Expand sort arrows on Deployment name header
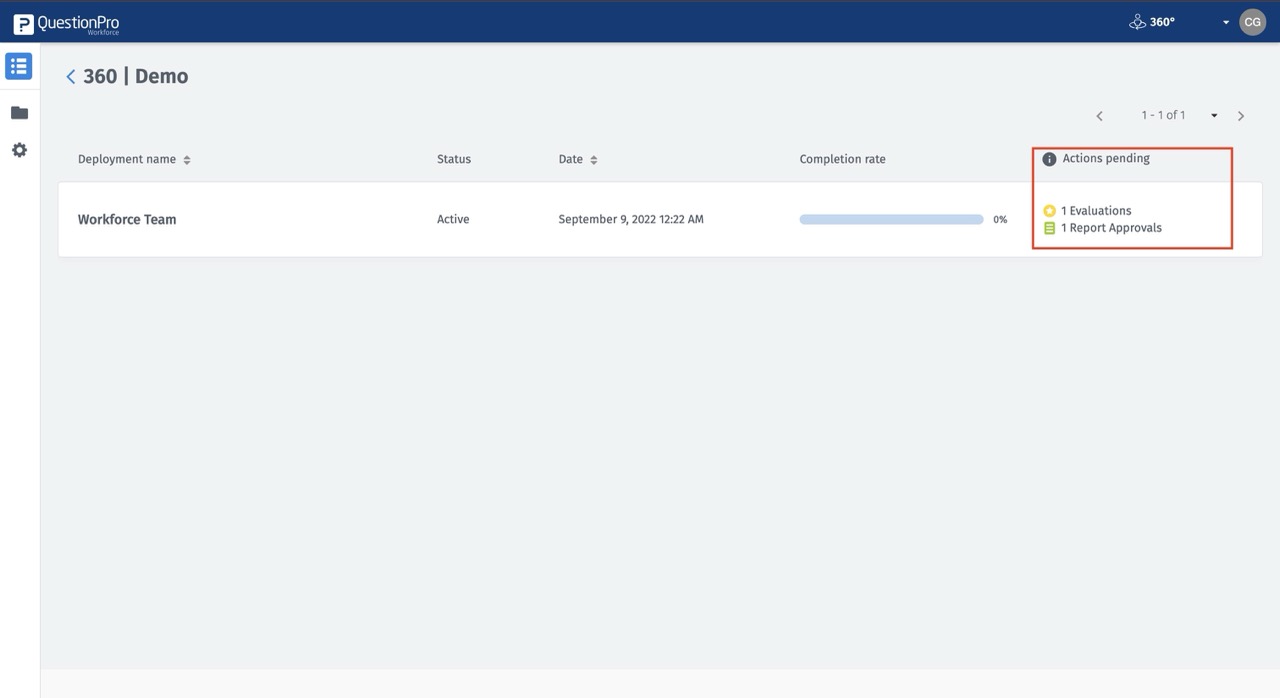Viewport: 1280px width, 698px height. 187,158
